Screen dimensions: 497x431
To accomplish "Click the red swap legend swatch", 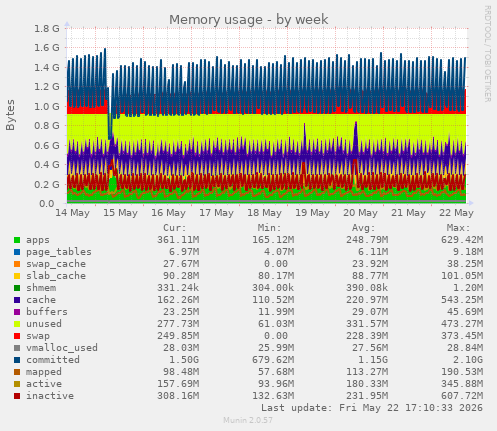I will click(17, 336).
